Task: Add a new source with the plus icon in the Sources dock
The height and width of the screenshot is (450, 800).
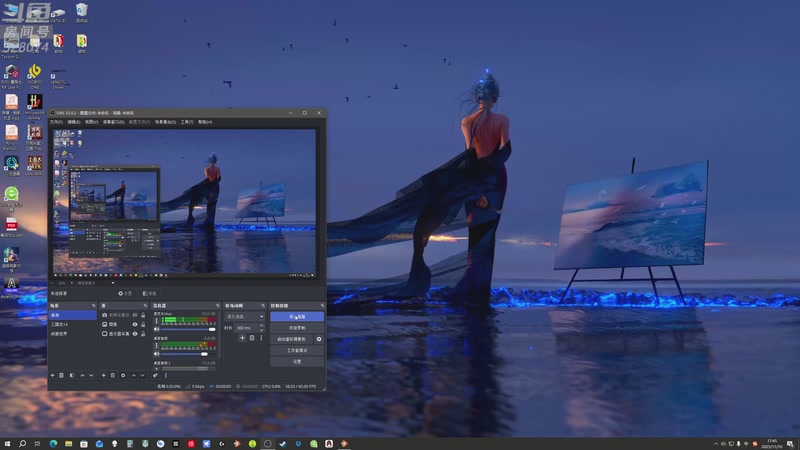Action: click(104, 376)
